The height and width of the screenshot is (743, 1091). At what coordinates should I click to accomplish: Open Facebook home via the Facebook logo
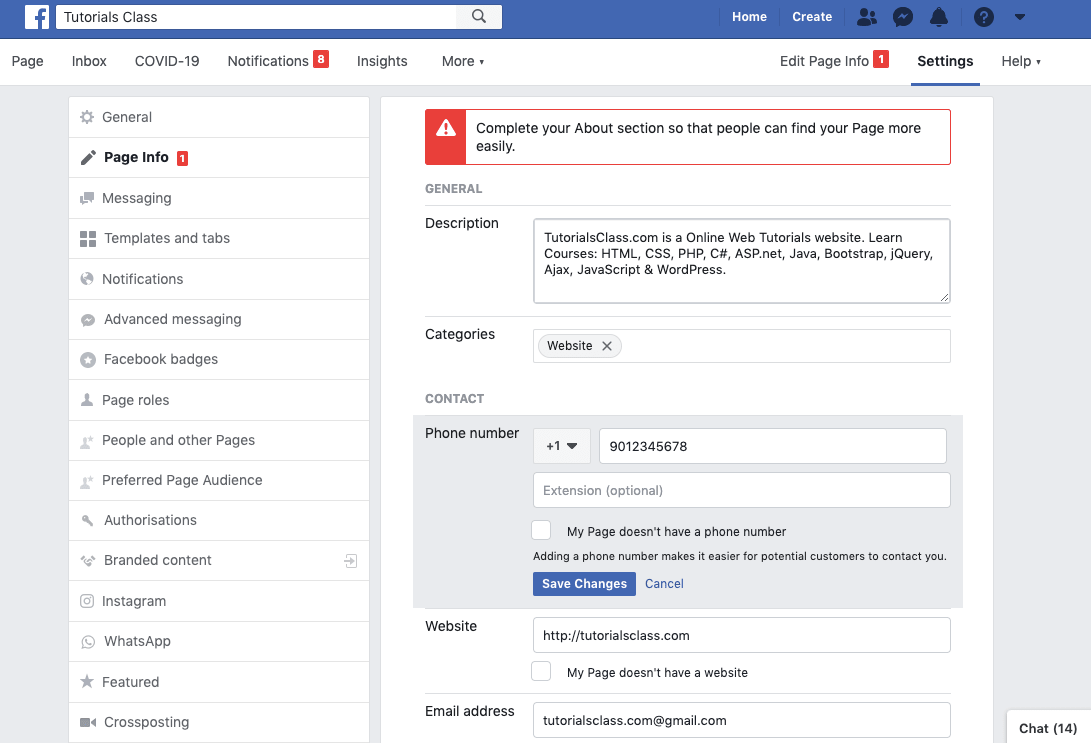click(x=37, y=16)
